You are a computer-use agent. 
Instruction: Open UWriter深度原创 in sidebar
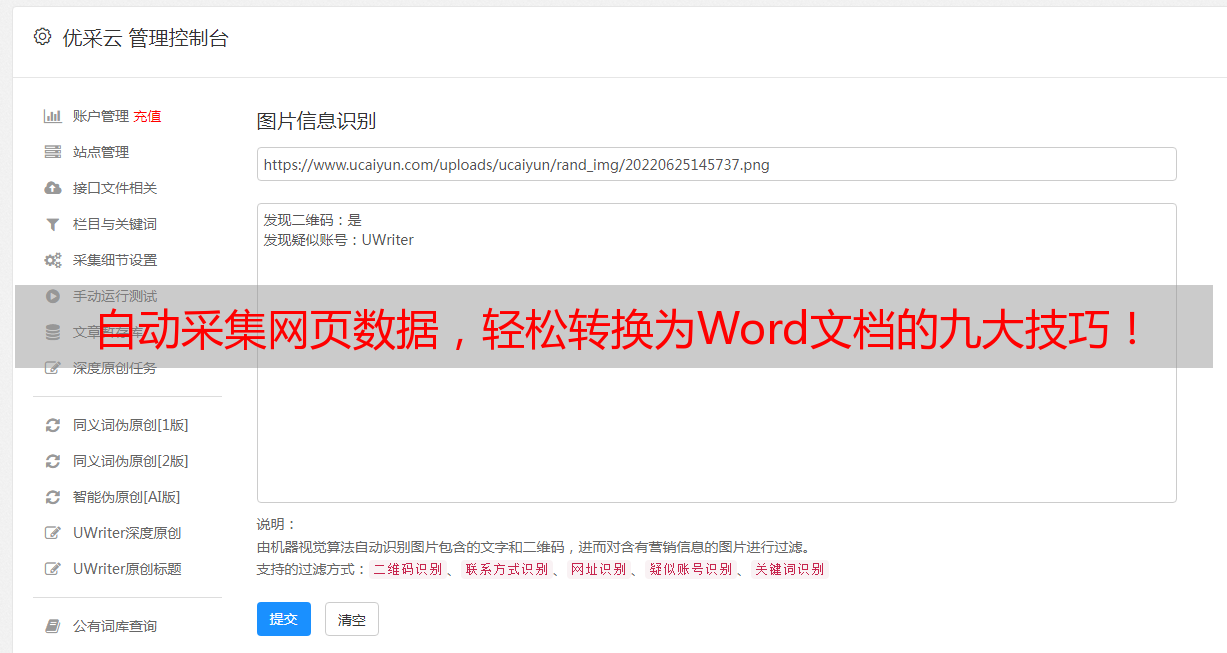pos(127,533)
